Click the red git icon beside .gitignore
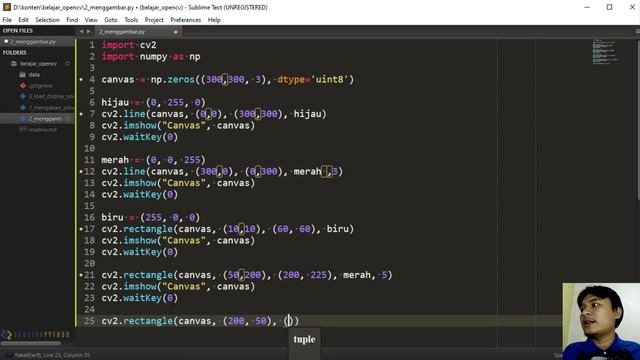 tap(23, 86)
